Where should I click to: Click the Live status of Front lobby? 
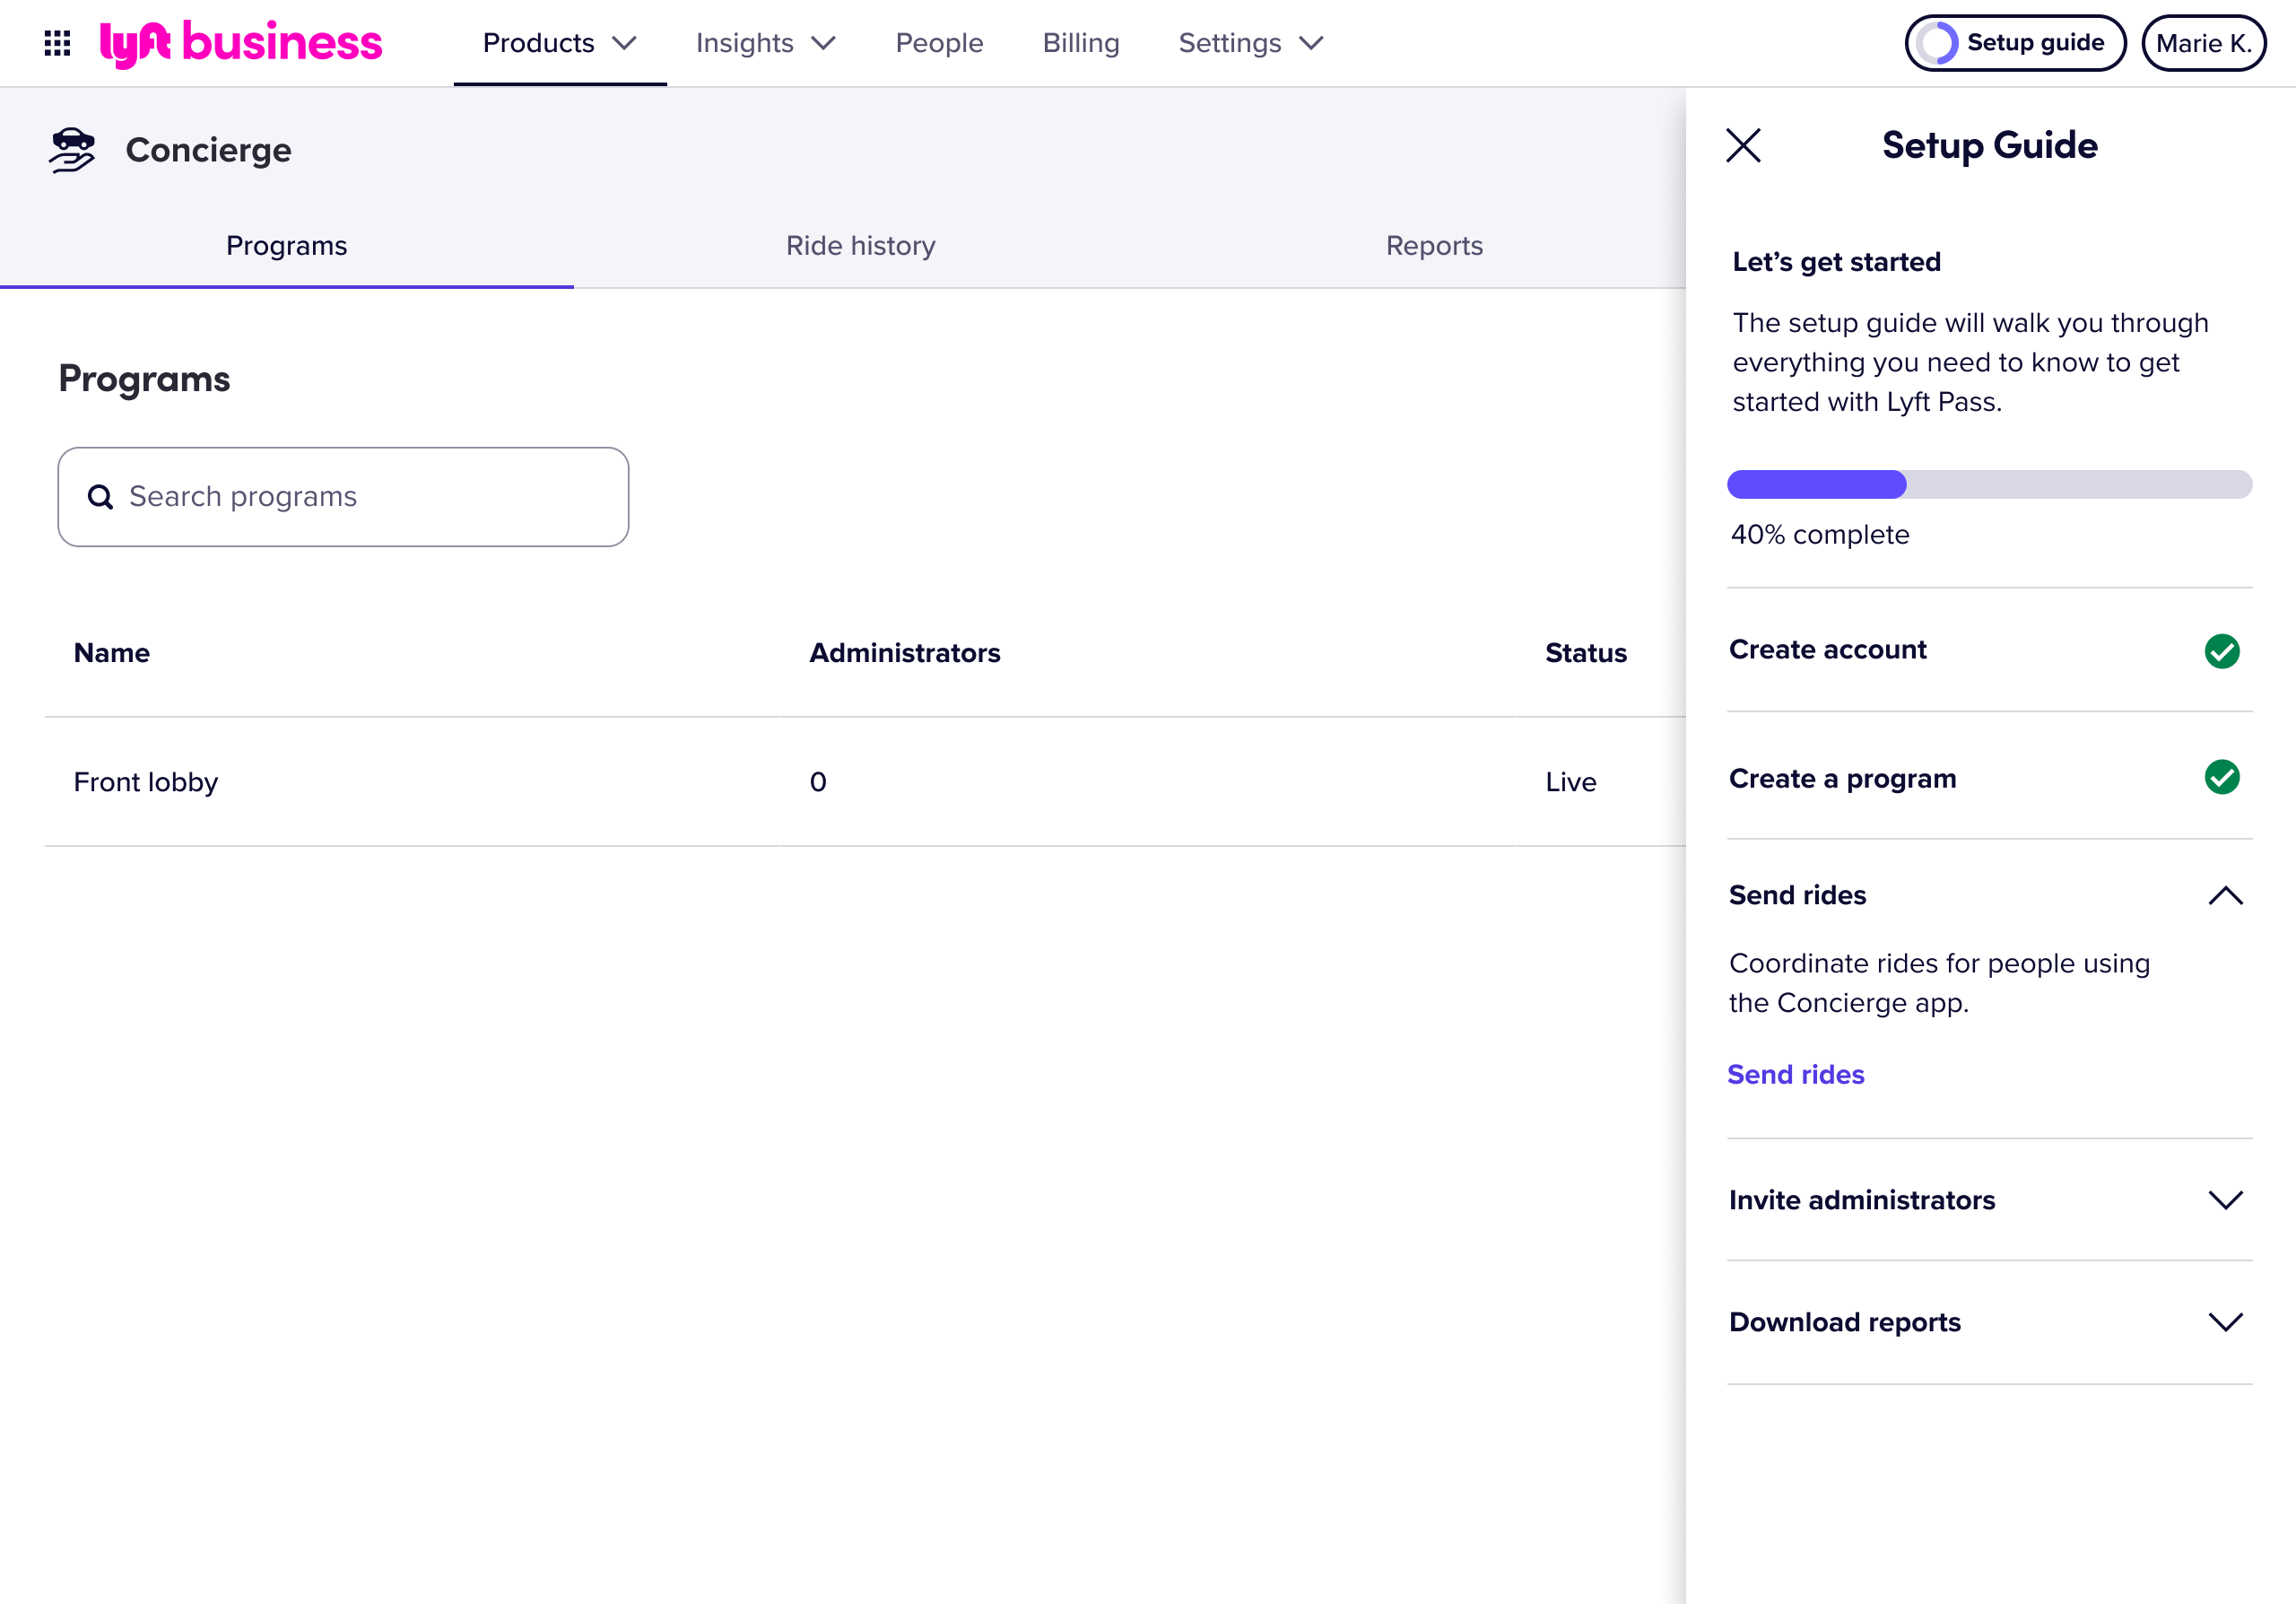(x=1570, y=782)
